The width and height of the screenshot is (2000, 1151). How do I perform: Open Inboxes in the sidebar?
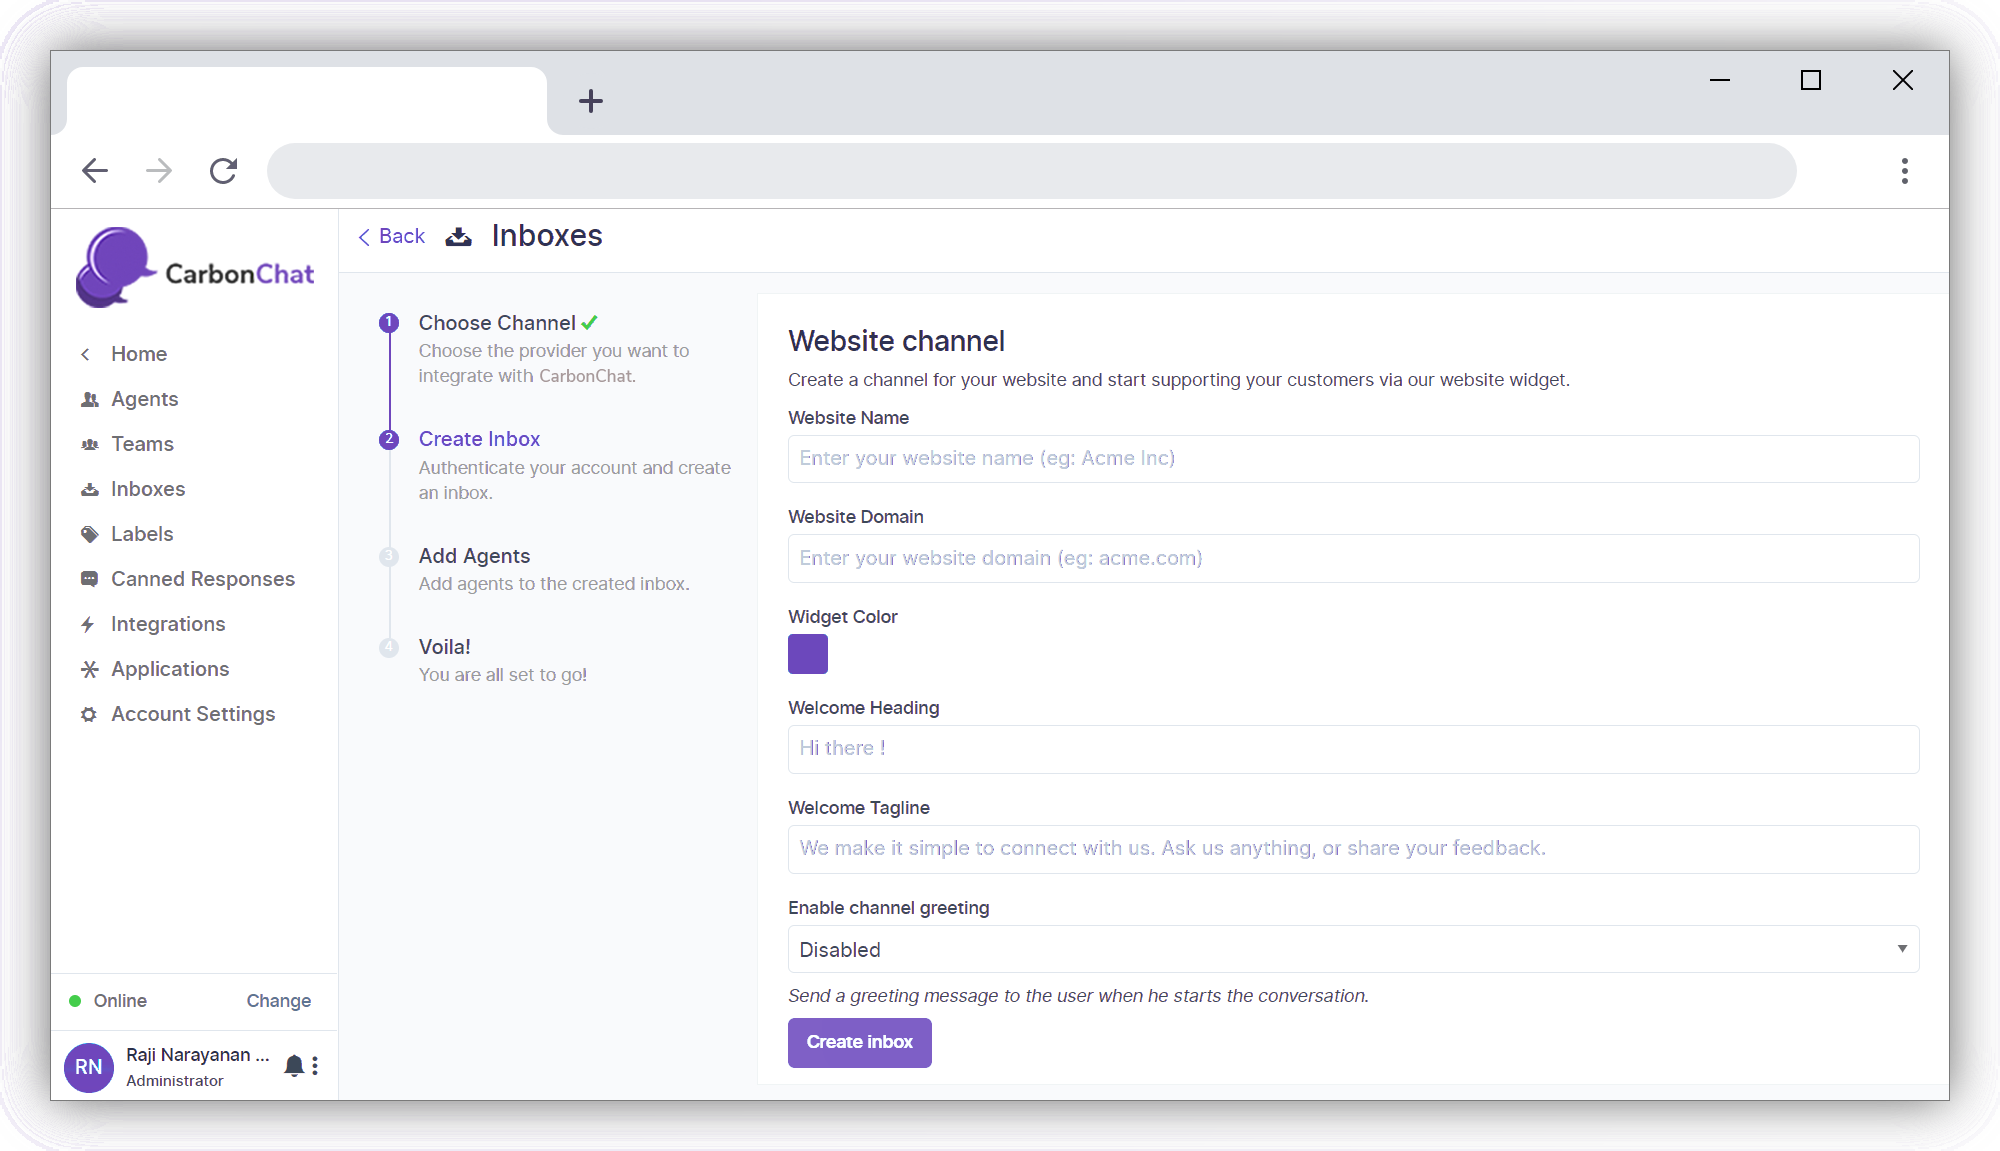148,489
